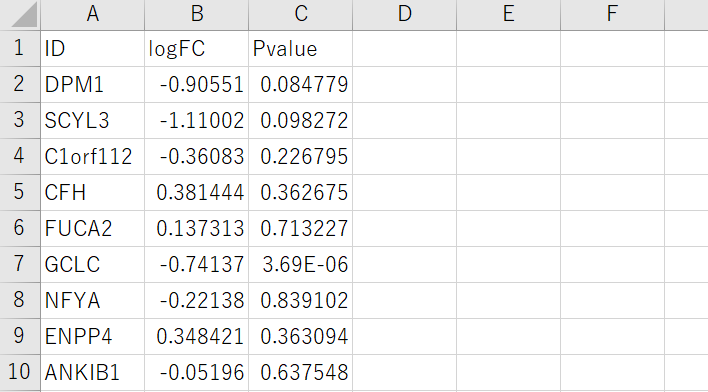Viewport: 708px width, 392px height.
Task: Click Pvalue 0.362675
Action: click(x=301, y=192)
